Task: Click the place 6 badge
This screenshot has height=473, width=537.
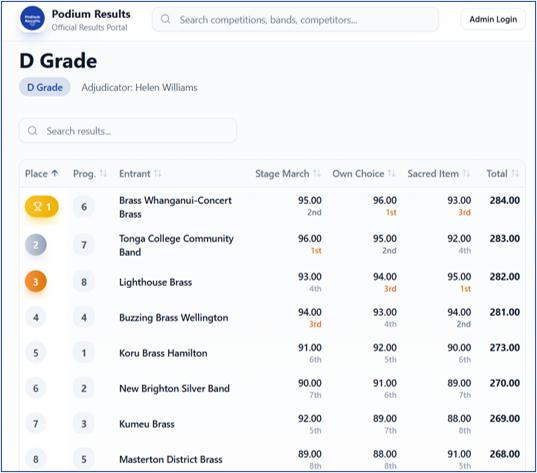Action: point(36,388)
